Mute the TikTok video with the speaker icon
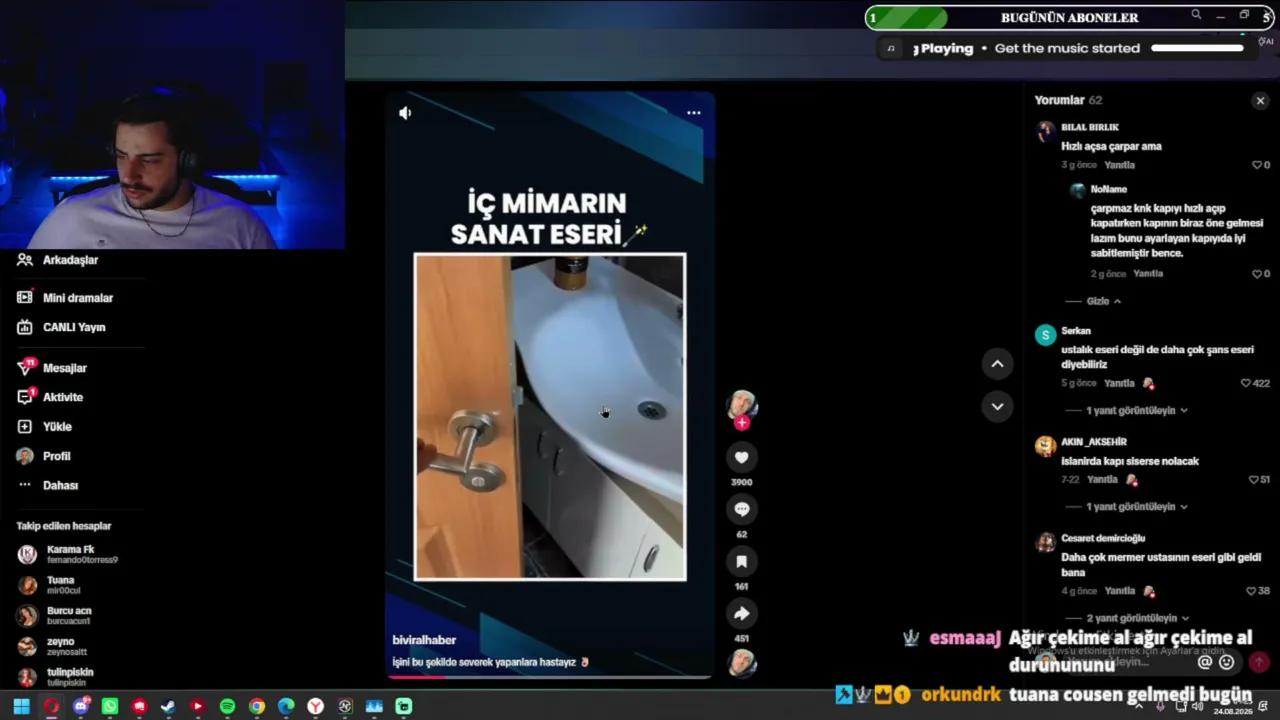This screenshot has height=720, width=1280. [x=405, y=113]
